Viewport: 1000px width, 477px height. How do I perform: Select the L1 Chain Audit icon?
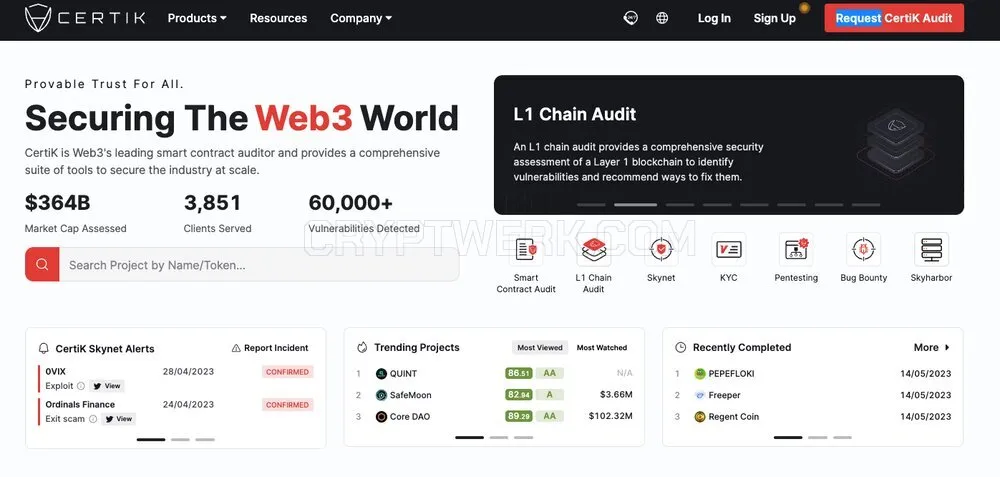point(593,249)
